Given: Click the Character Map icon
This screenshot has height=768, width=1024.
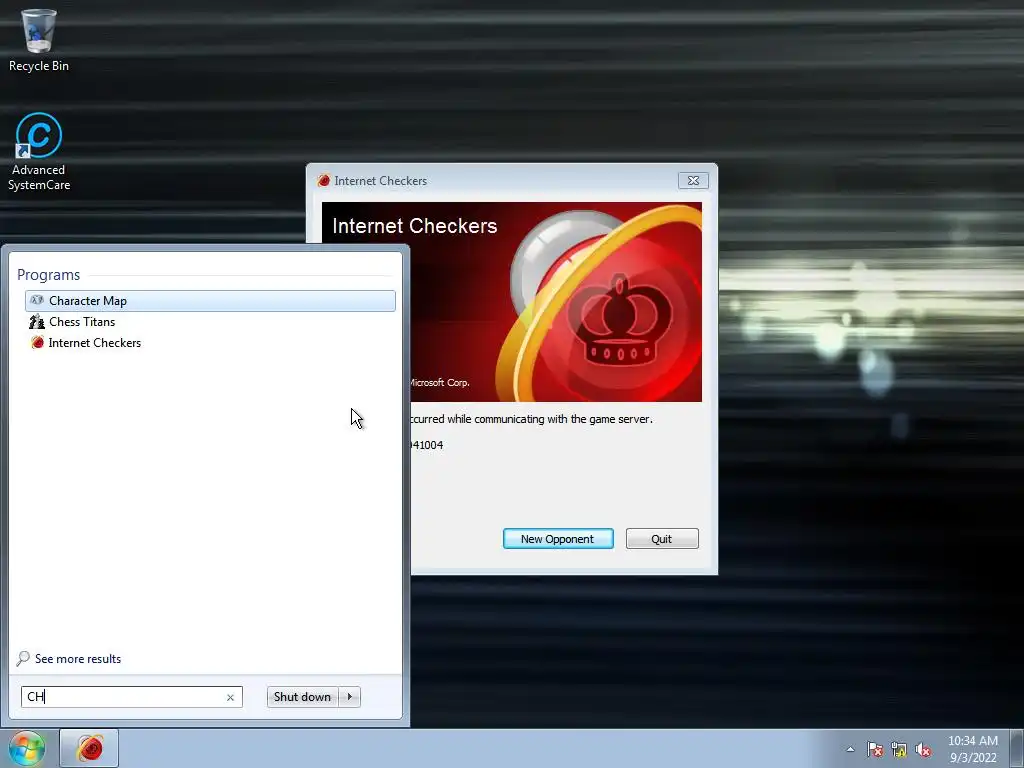Looking at the screenshot, I should pyautogui.click(x=37, y=300).
